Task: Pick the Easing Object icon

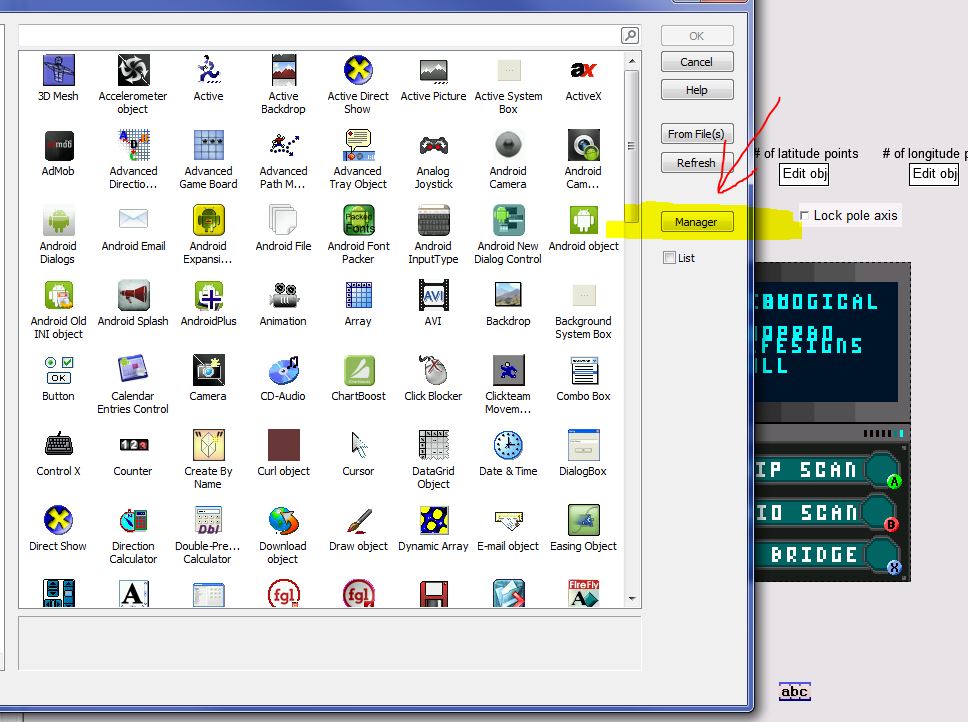Action: (x=583, y=520)
